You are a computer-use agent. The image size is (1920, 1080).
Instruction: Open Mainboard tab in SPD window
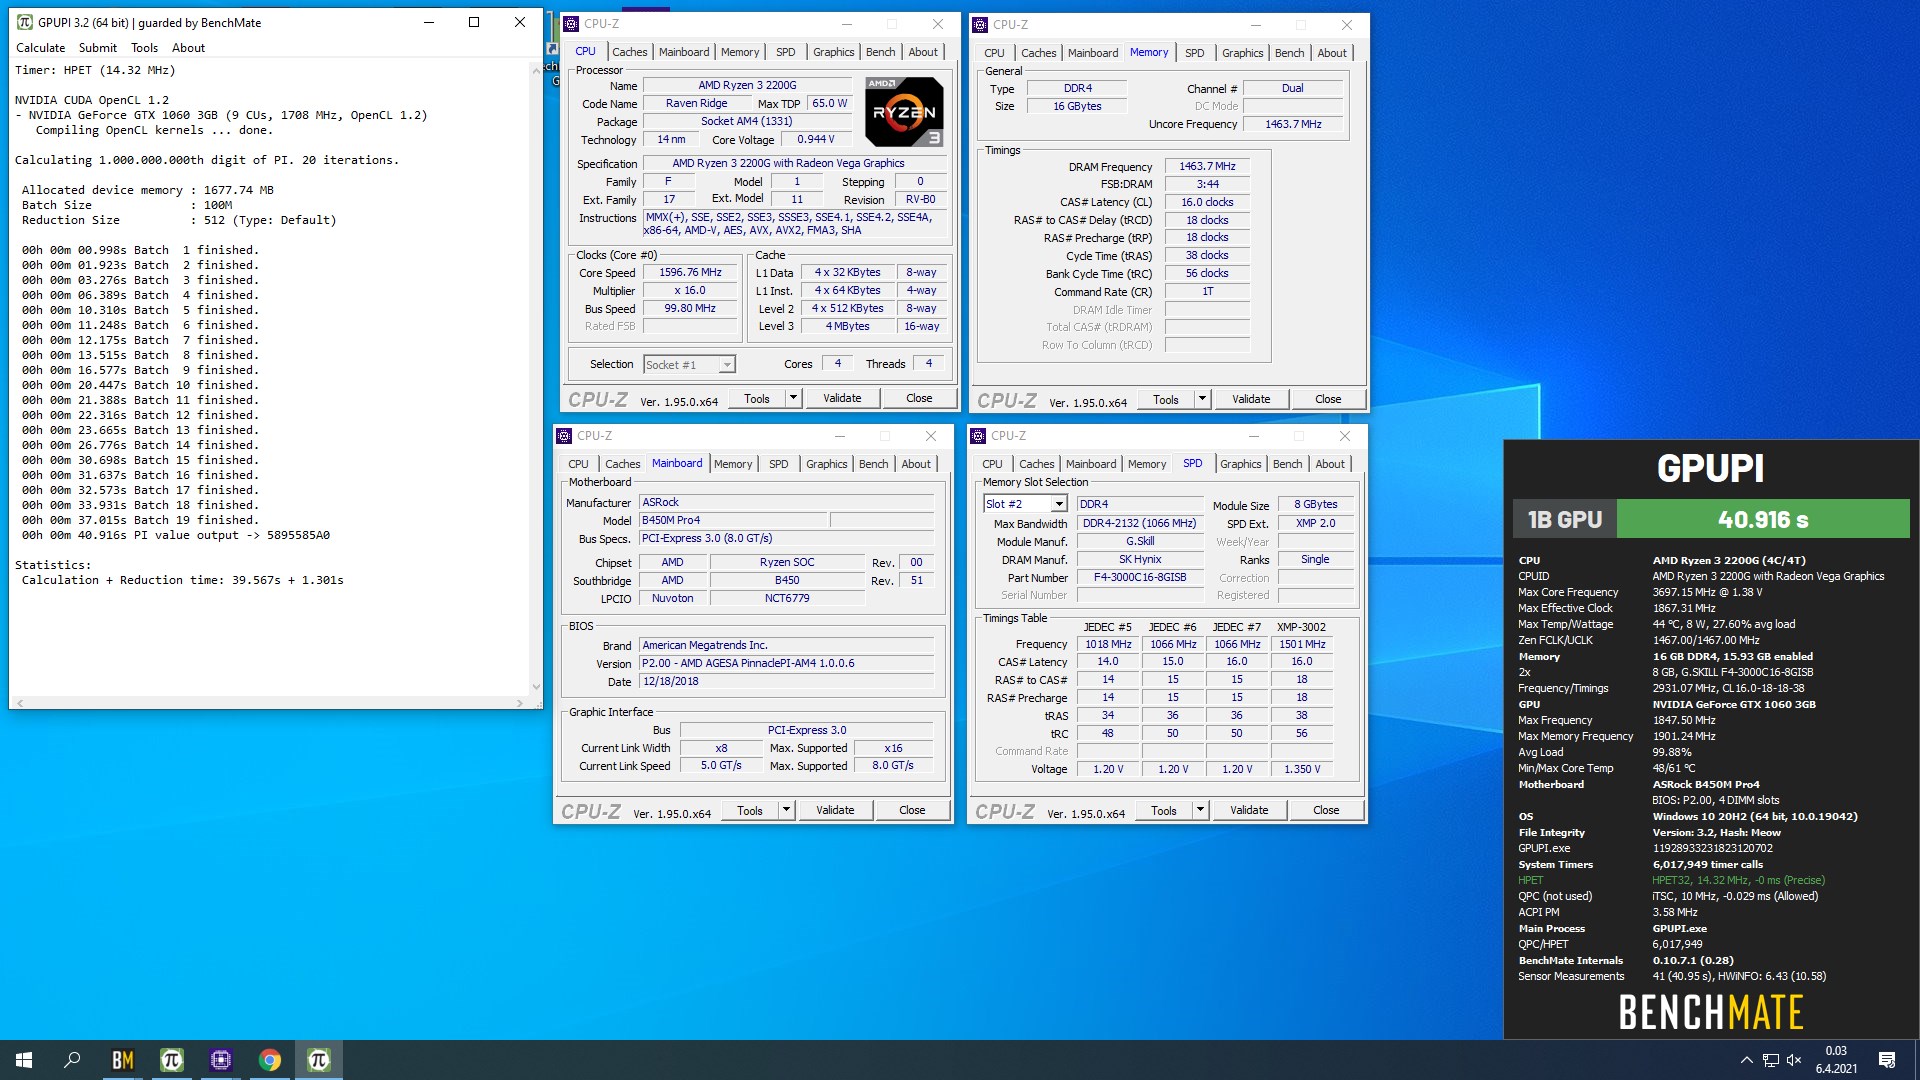pos(1091,464)
